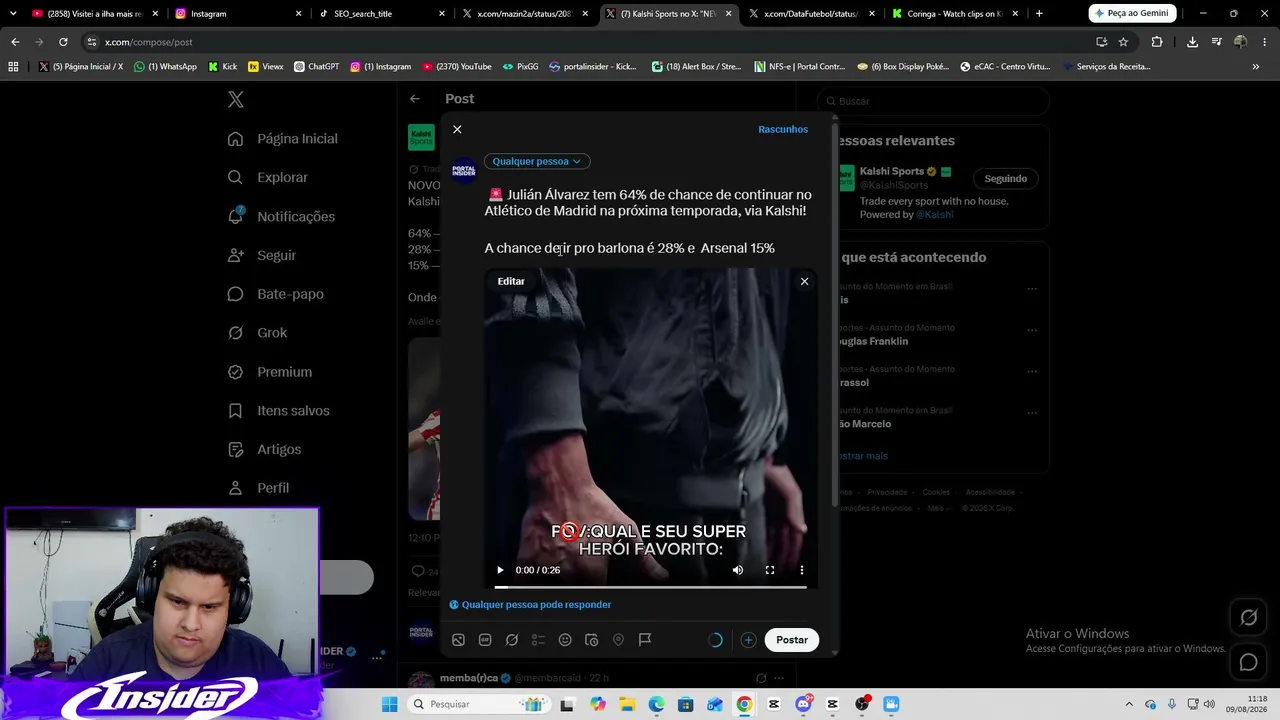Open Perfil in sidebar

click(258, 488)
